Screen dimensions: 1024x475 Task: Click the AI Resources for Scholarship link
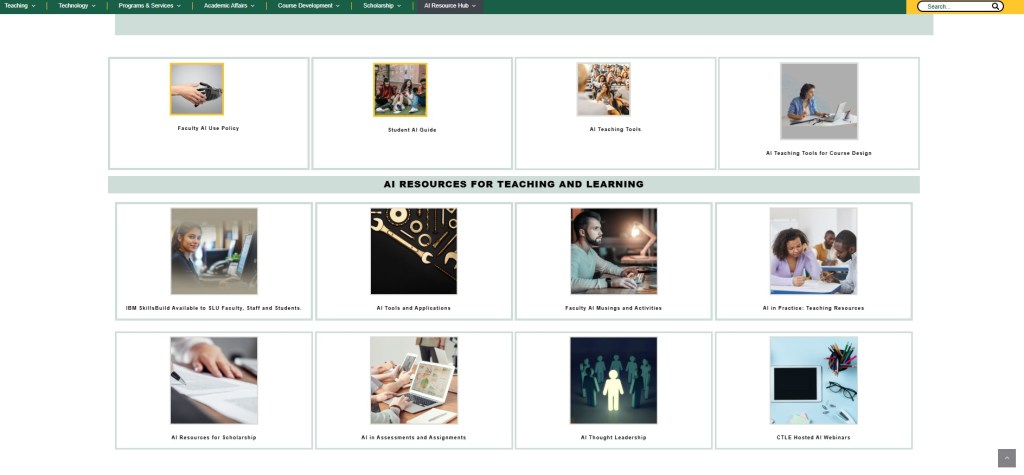point(213,437)
